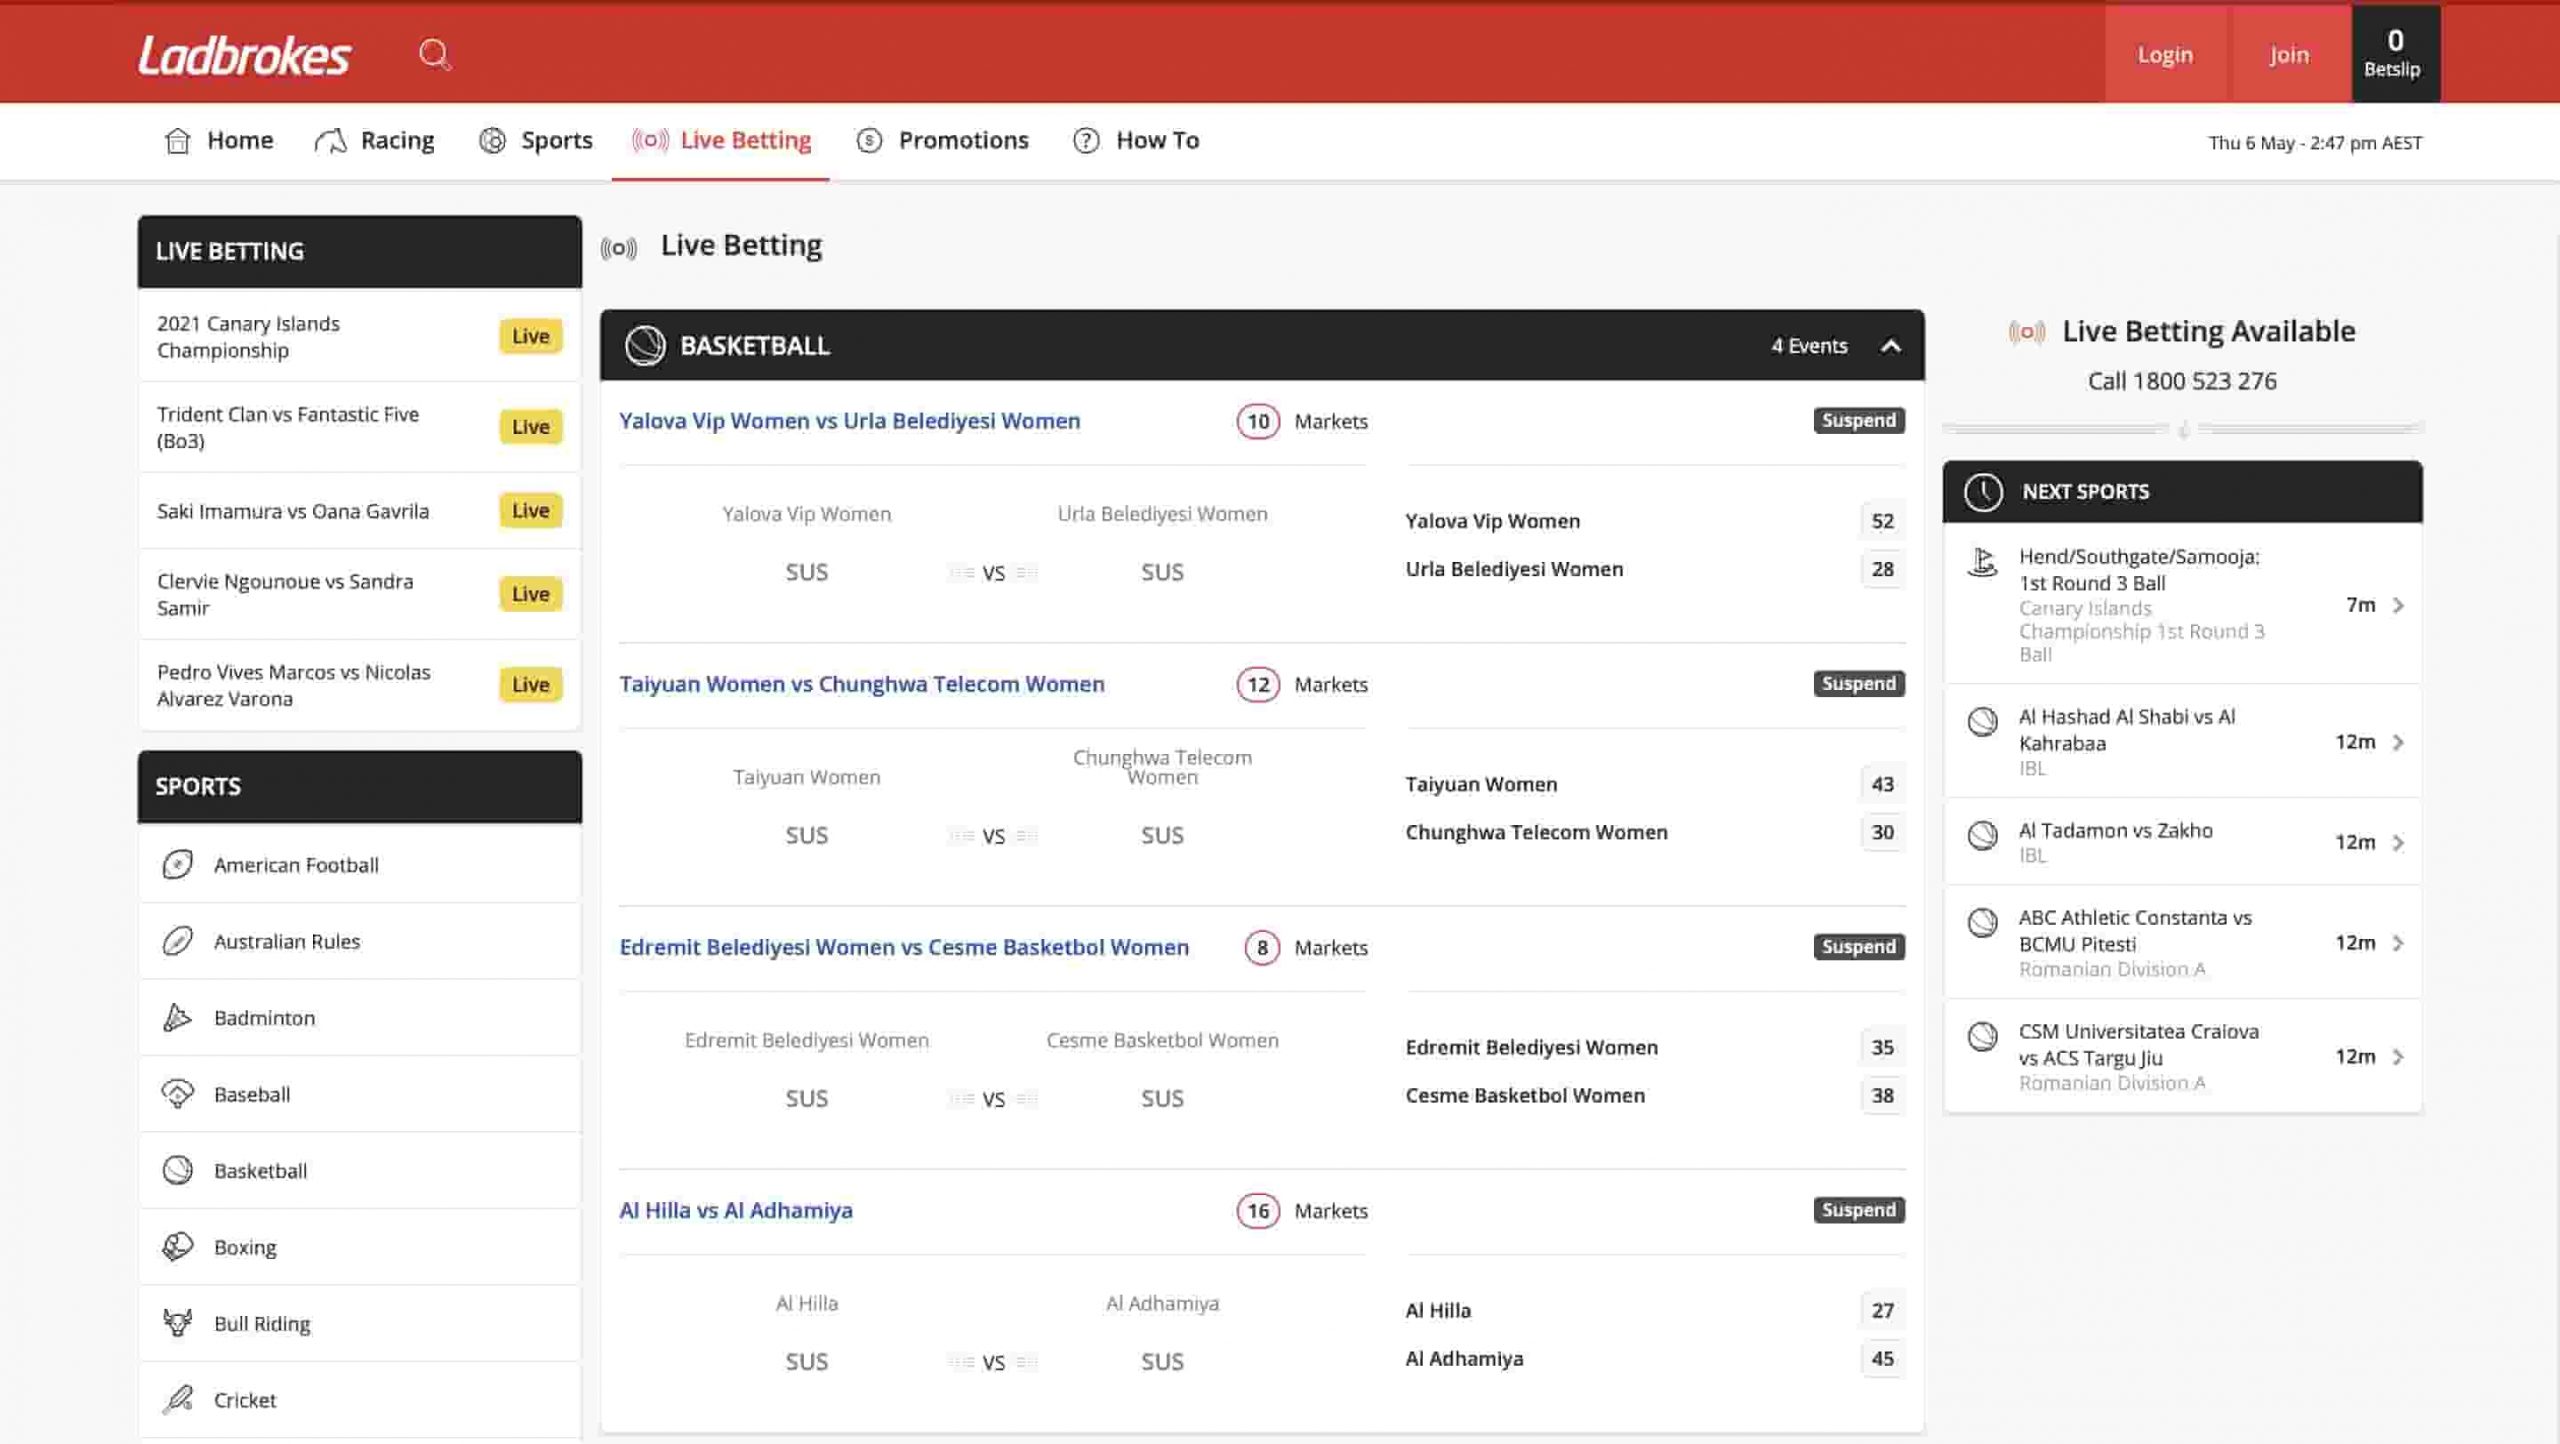
Task: Click the Promotions dollar icon
Action: click(x=869, y=141)
